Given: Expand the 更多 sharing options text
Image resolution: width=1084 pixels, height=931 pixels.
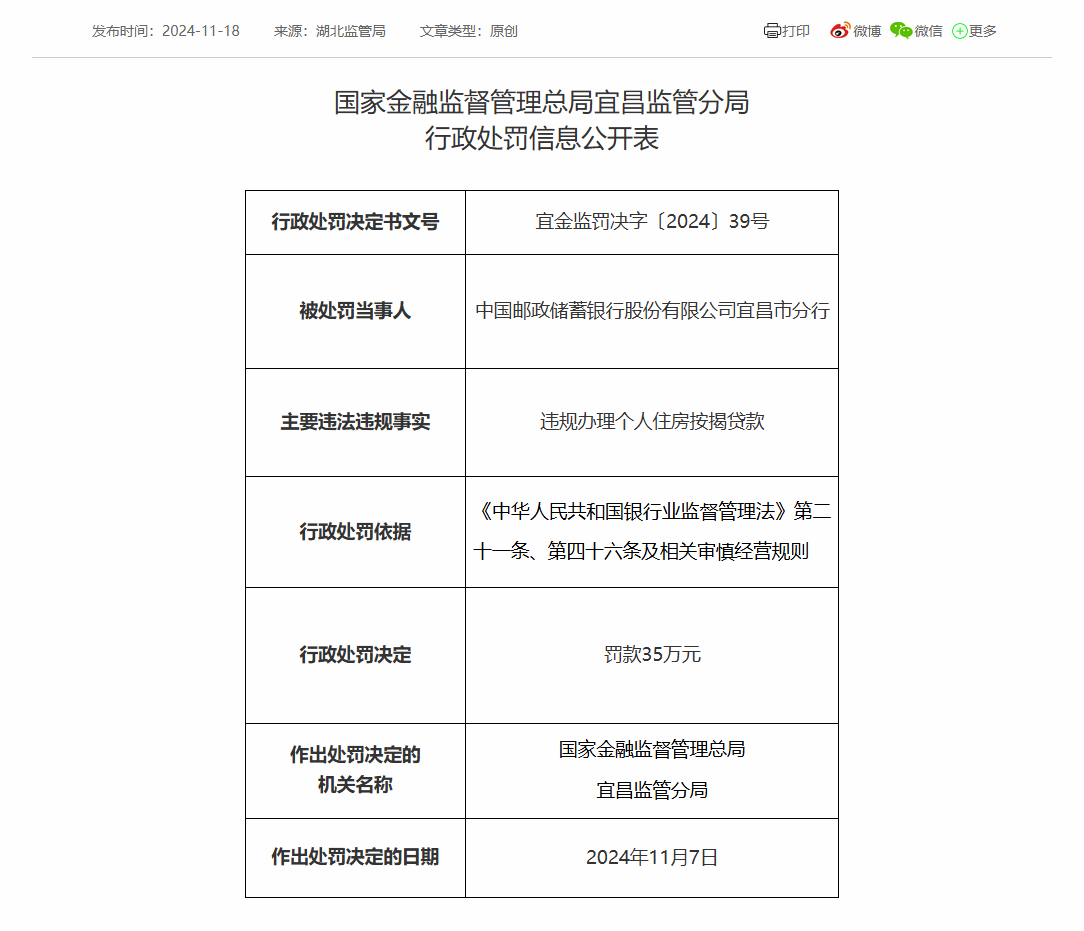Looking at the screenshot, I should 983,31.
